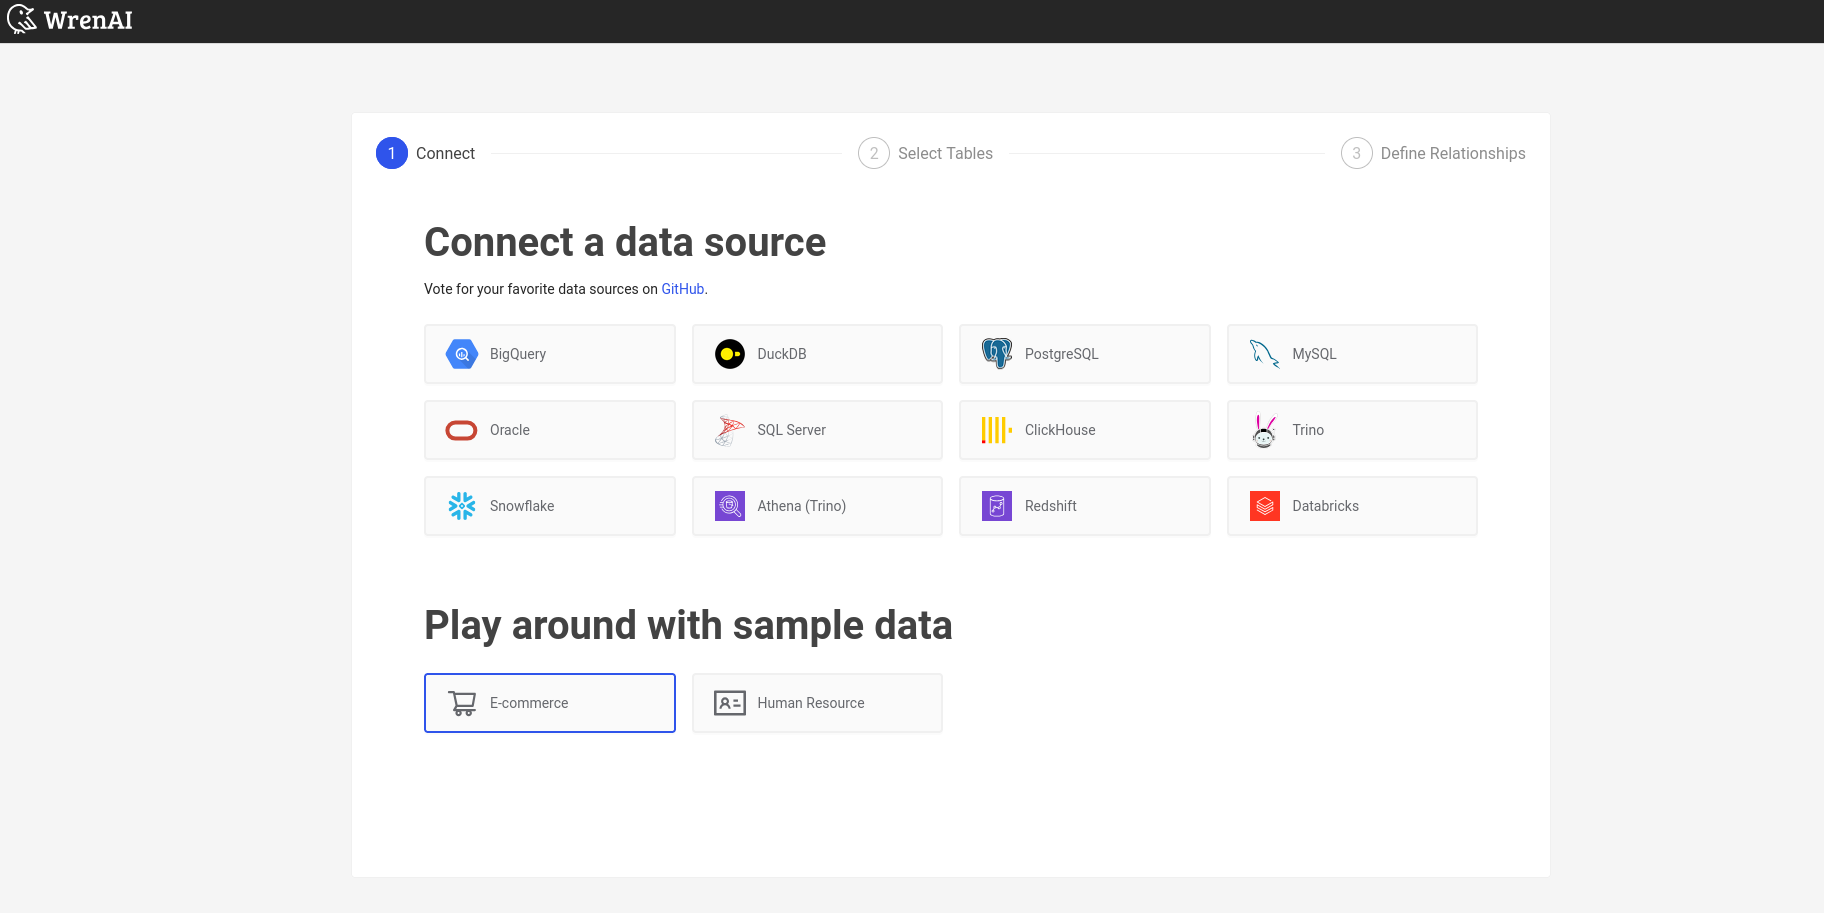Go to Define Relationships step
Image resolution: width=1824 pixels, height=913 pixels.
(x=1452, y=153)
